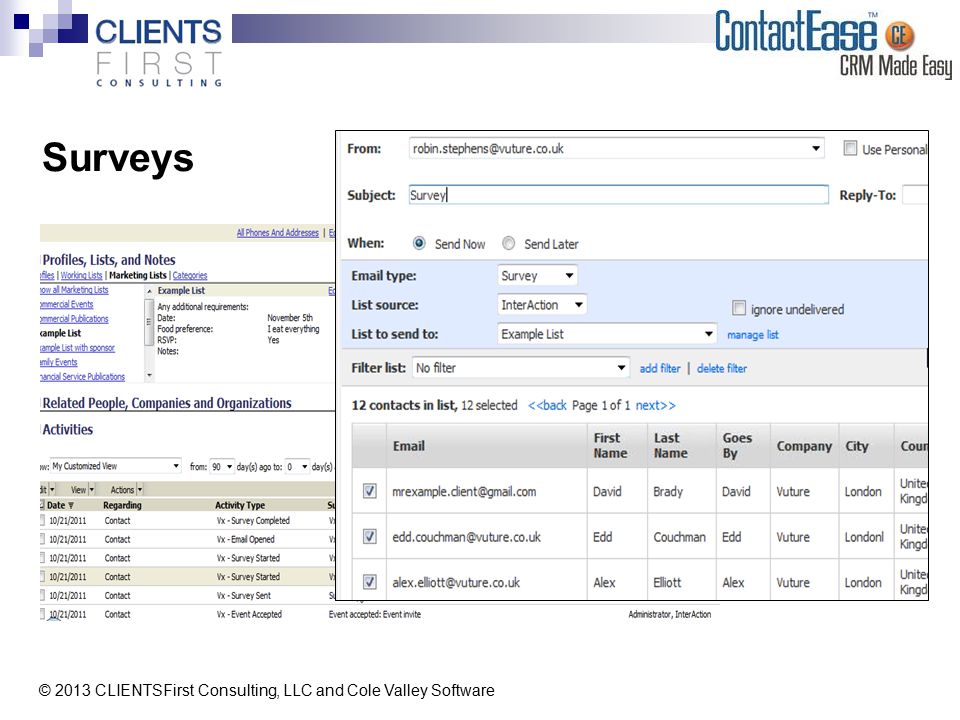Click the Regarding column header
Screen dimensions: 960x720
[122, 505]
